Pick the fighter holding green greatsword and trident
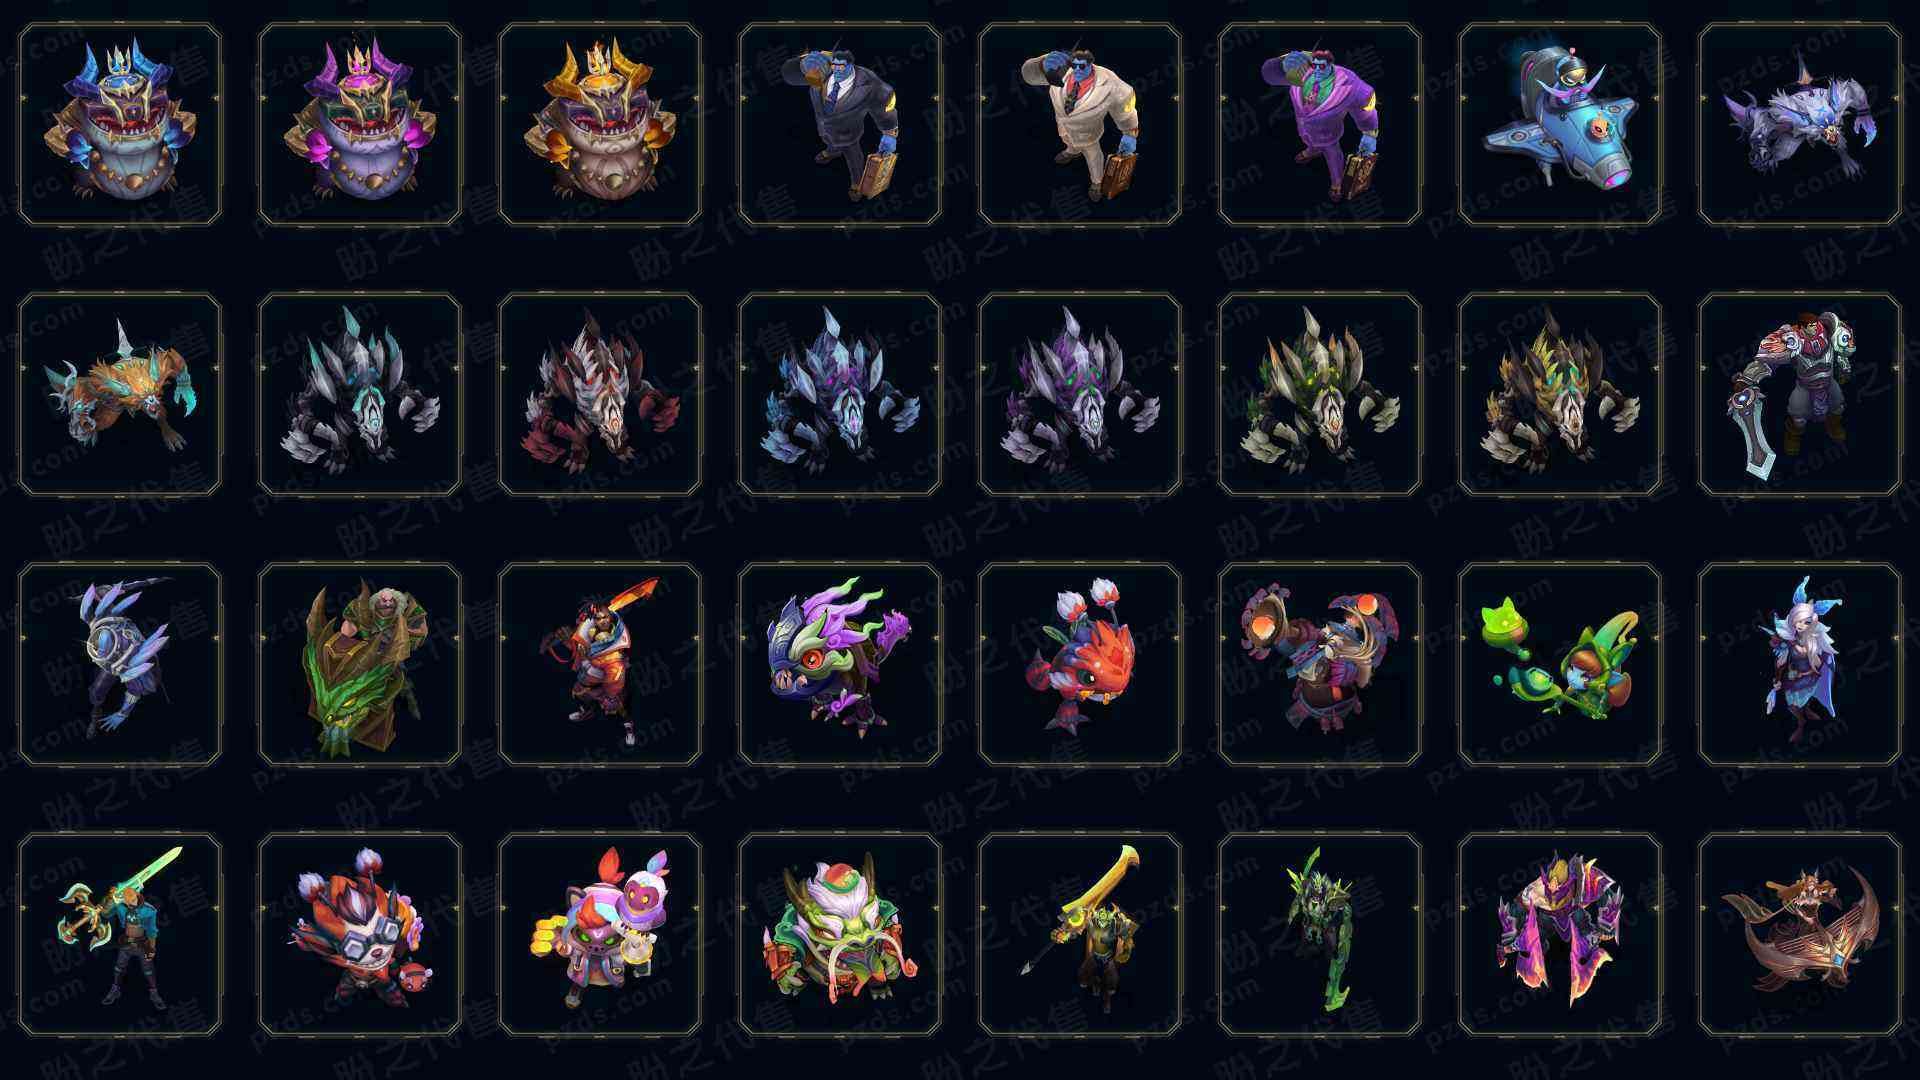Image resolution: width=1920 pixels, height=1080 pixels. pos(120,934)
